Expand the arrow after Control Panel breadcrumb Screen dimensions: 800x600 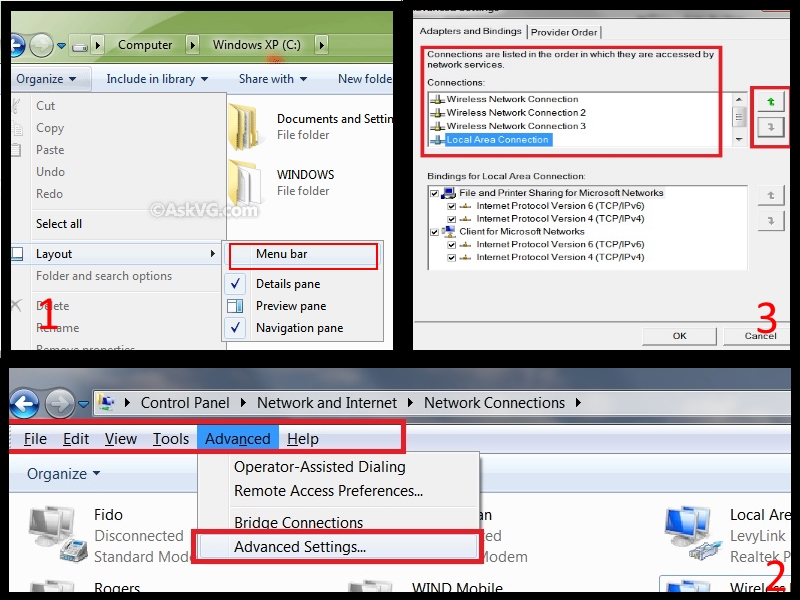pyautogui.click(x=243, y=403)
